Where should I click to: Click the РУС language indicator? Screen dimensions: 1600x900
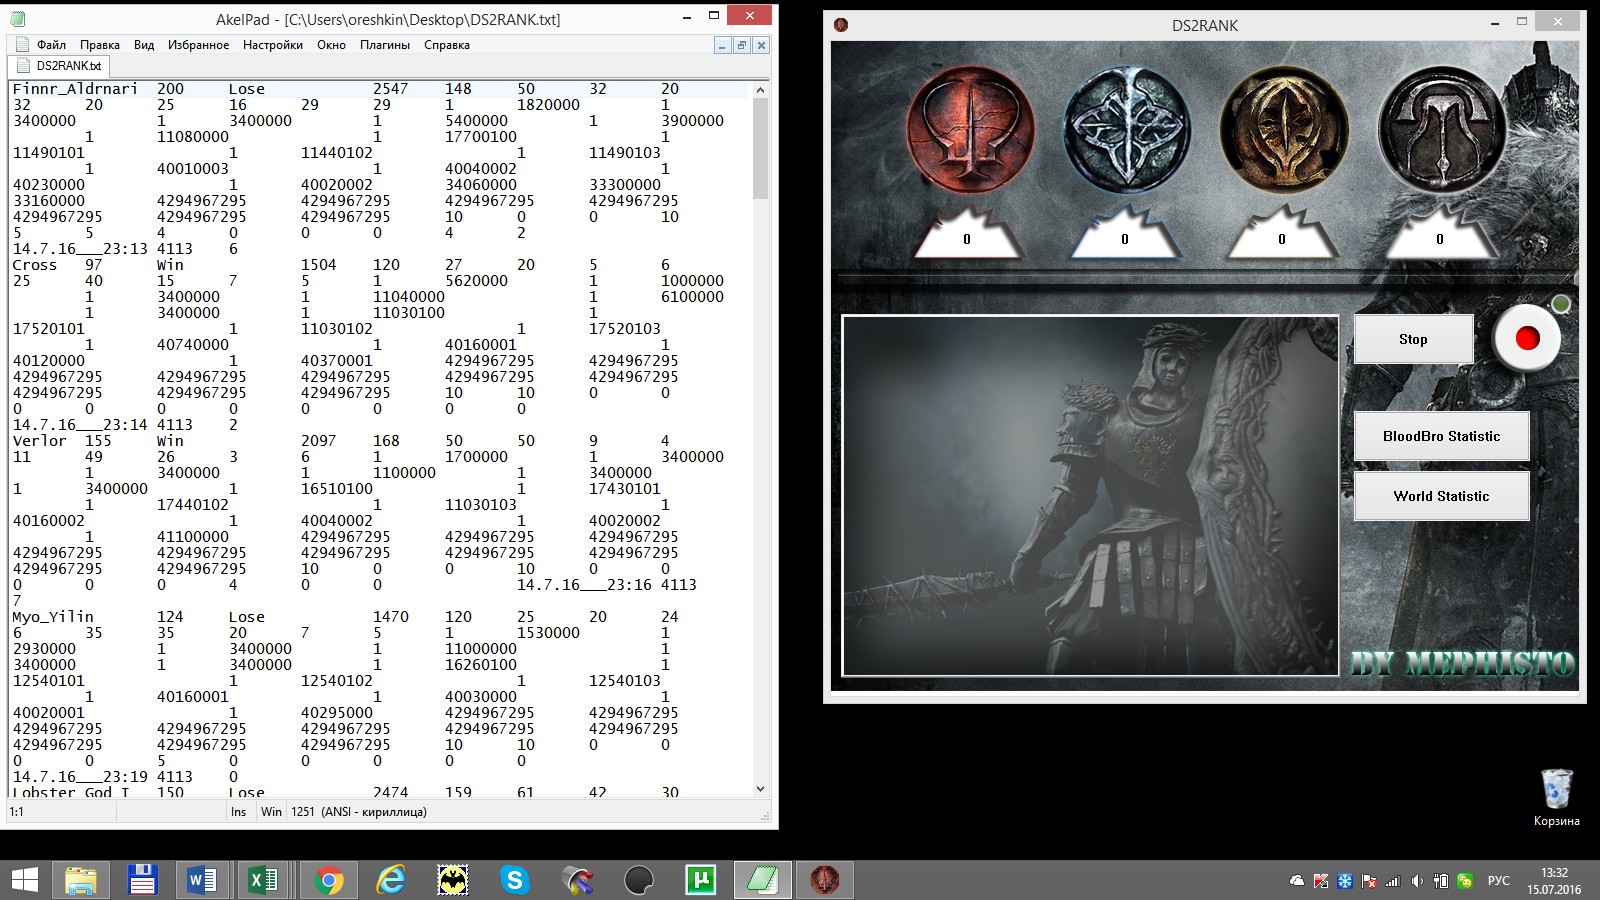[x=1498, y=881]
